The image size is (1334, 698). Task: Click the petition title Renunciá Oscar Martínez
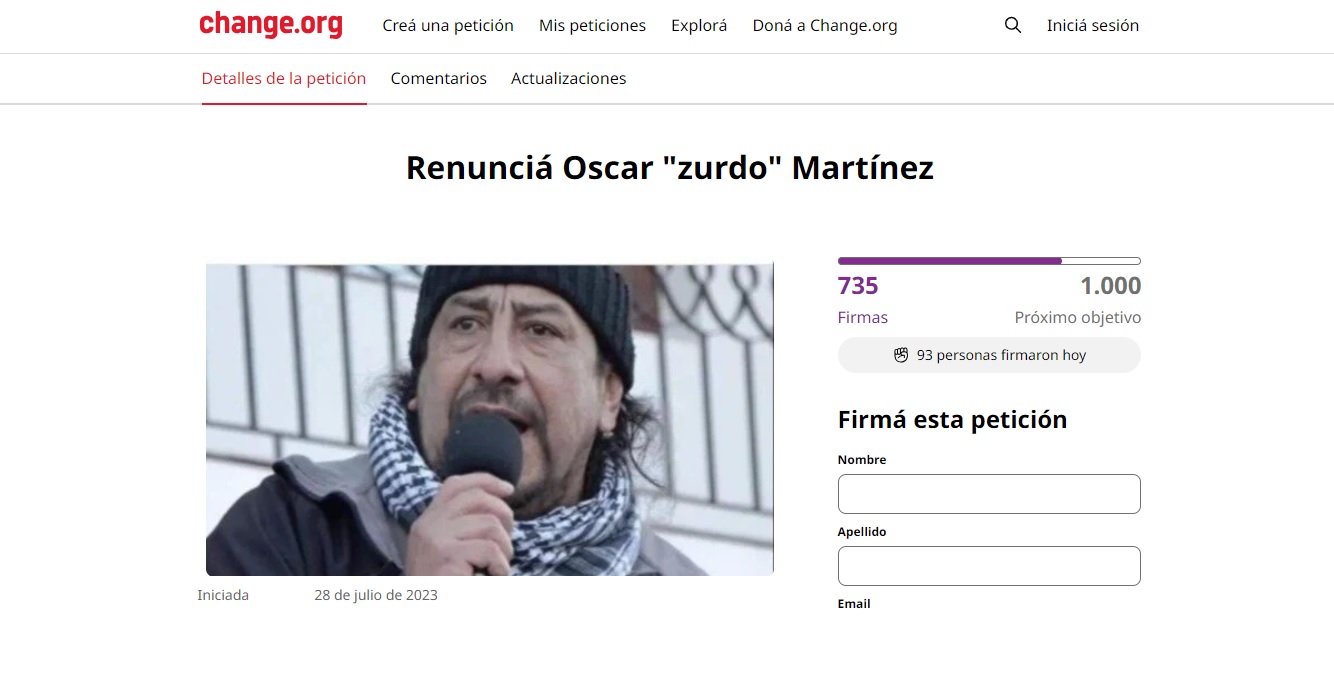(x=670, y=168)
